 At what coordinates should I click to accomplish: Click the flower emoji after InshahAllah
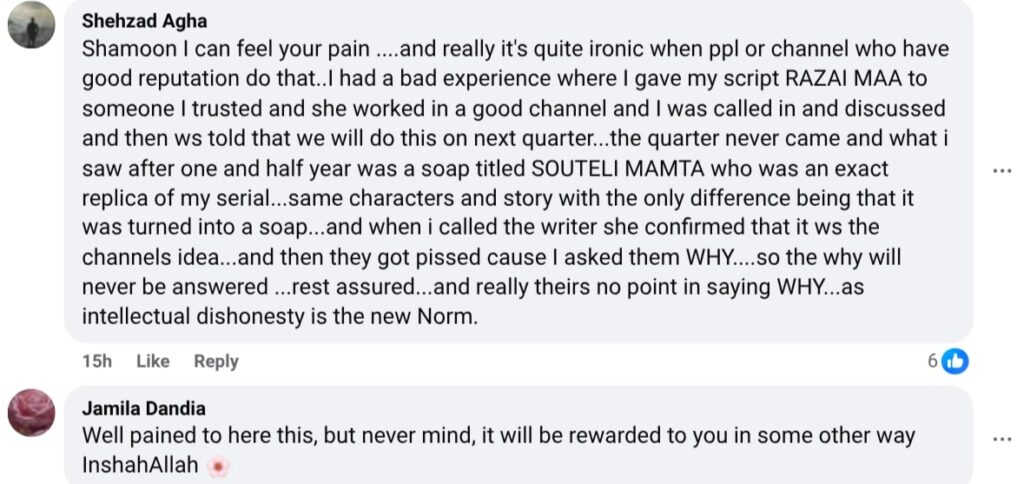click(217, 467)
